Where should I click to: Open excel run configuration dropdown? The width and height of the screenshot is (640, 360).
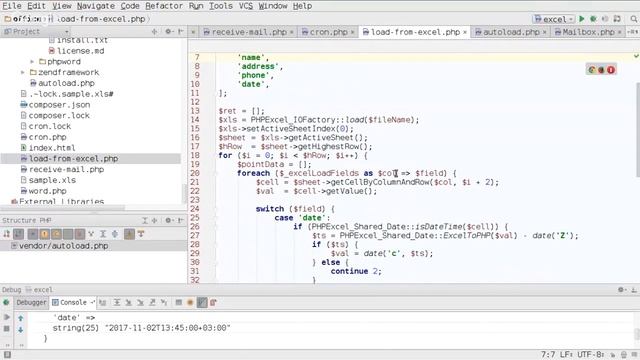click(x=554, y=19)
